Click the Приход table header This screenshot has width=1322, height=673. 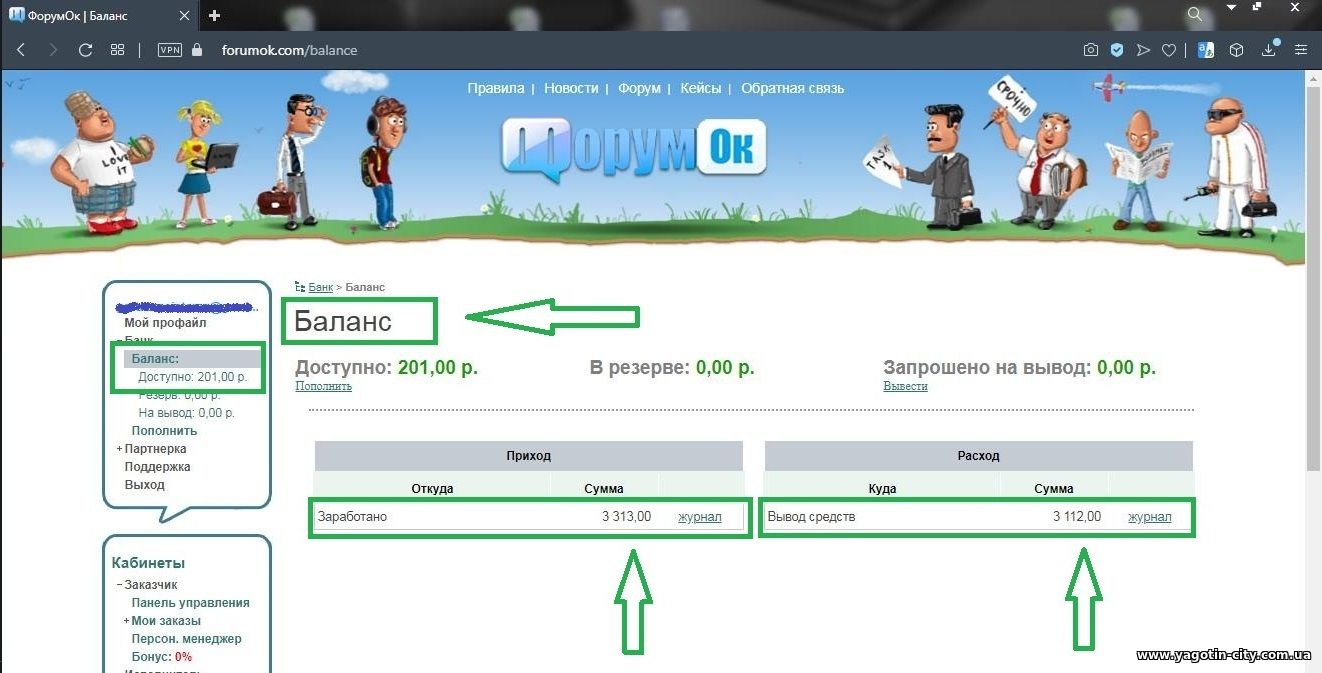(x=529, y=456)
